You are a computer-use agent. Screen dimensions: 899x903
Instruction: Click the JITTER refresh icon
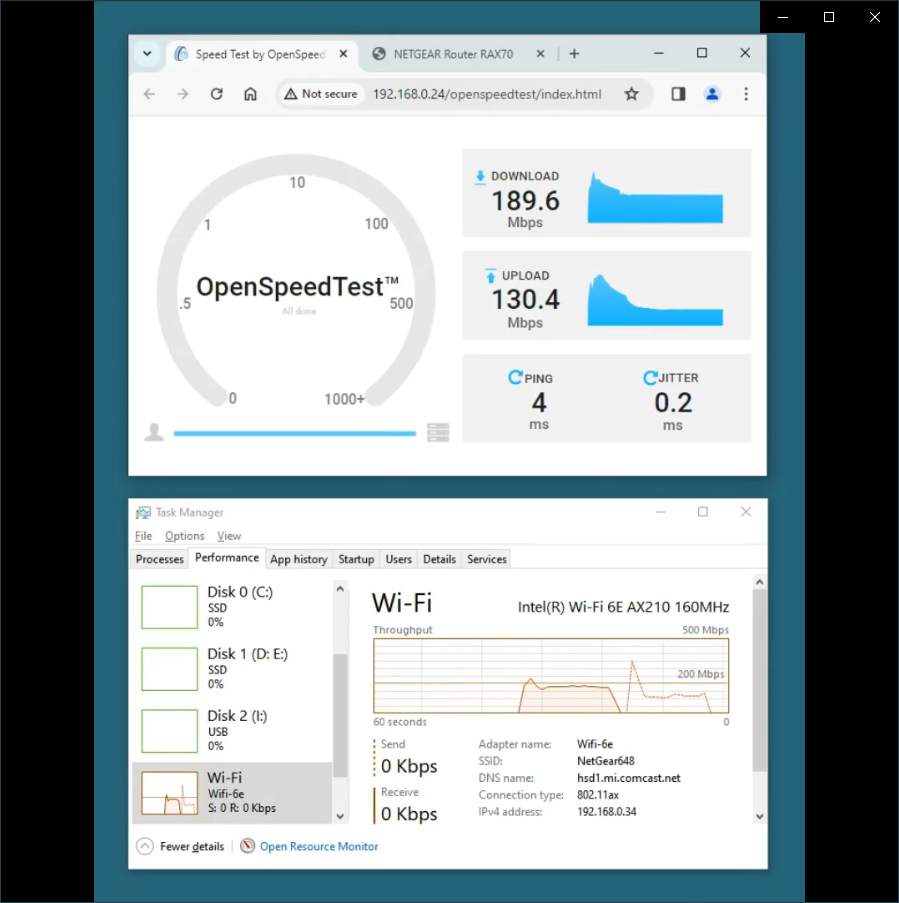650,378
